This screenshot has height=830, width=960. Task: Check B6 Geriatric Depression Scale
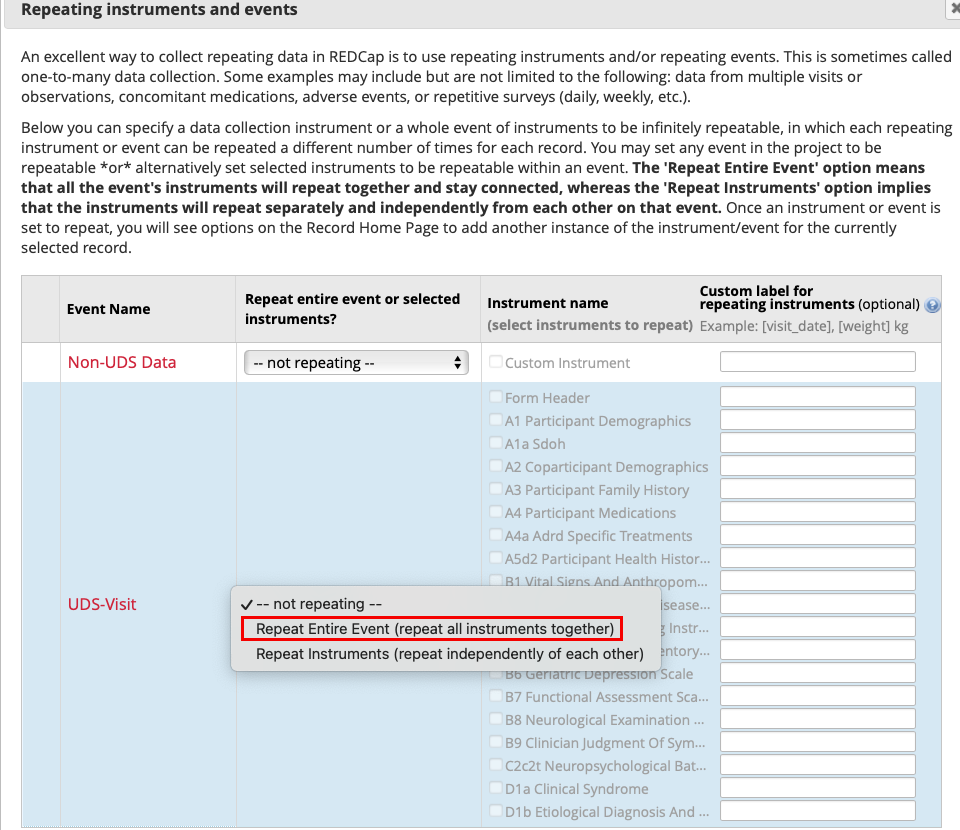[x=495, y=673]
